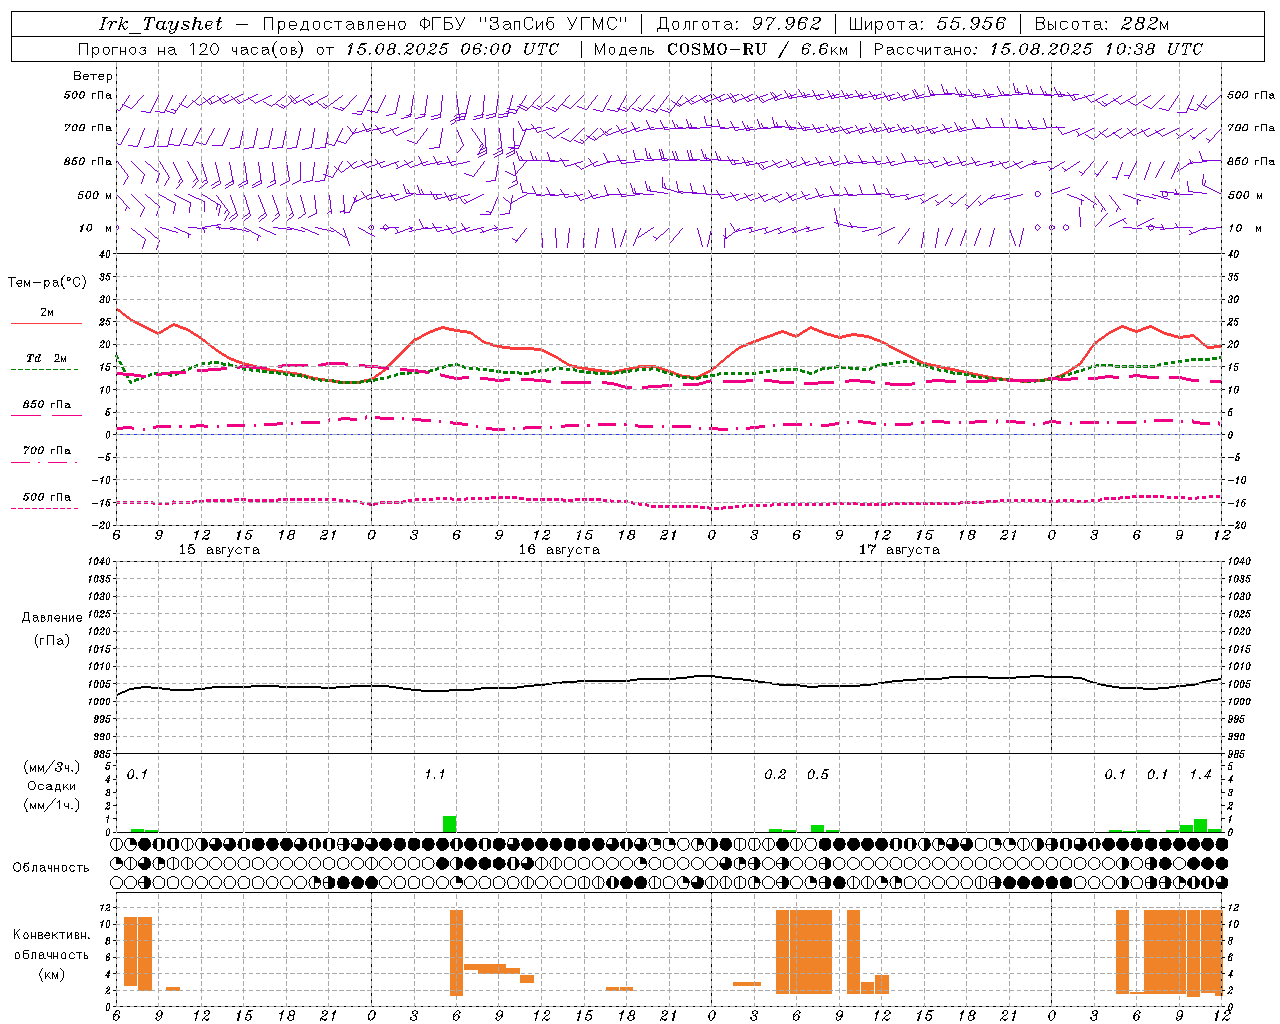Click the Облачность cloud cover label
The width and height of the screenshot is (1280, 1024).
[51, 868]
